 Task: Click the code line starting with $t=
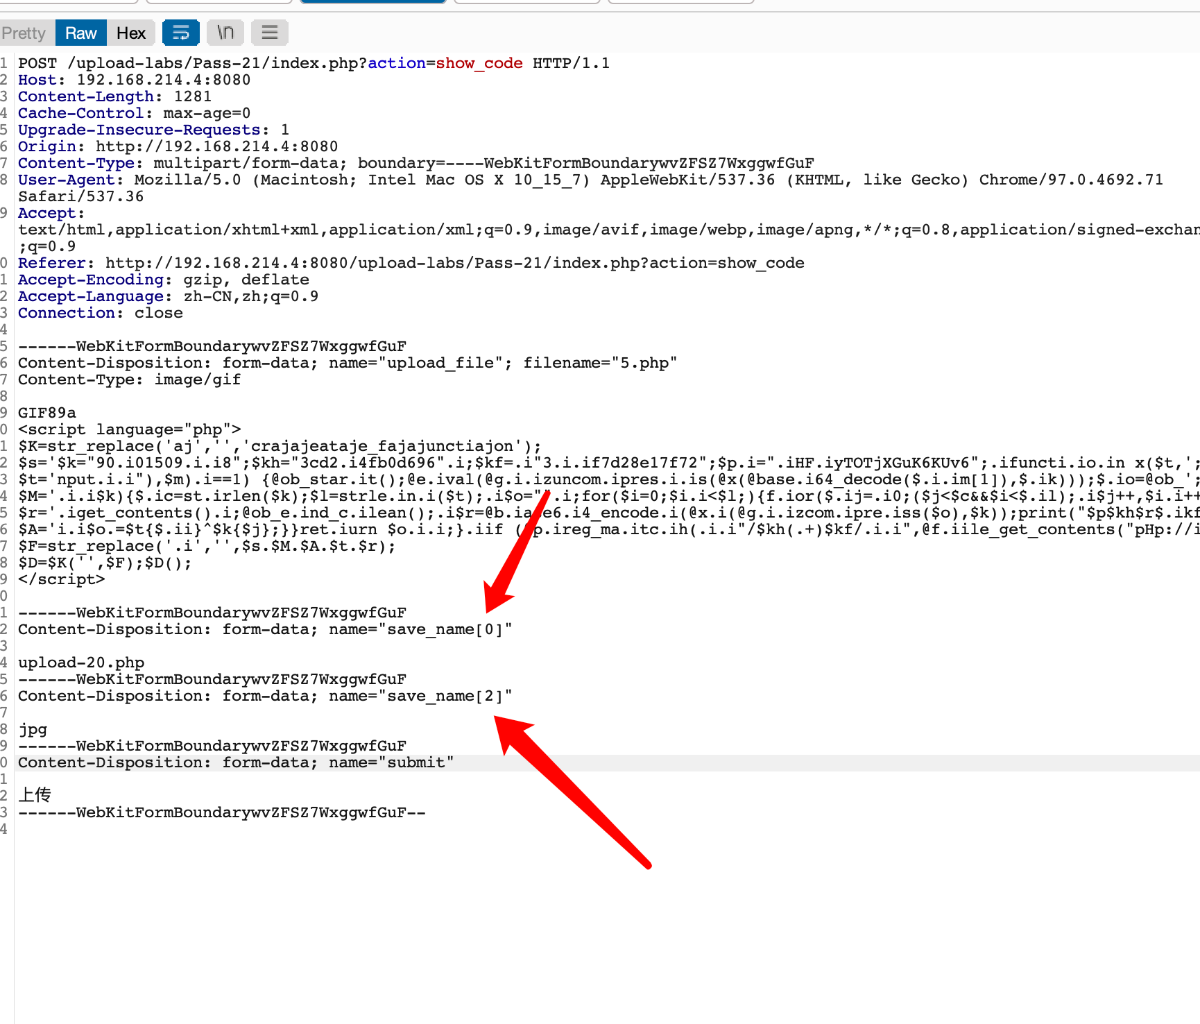(609, 480)
